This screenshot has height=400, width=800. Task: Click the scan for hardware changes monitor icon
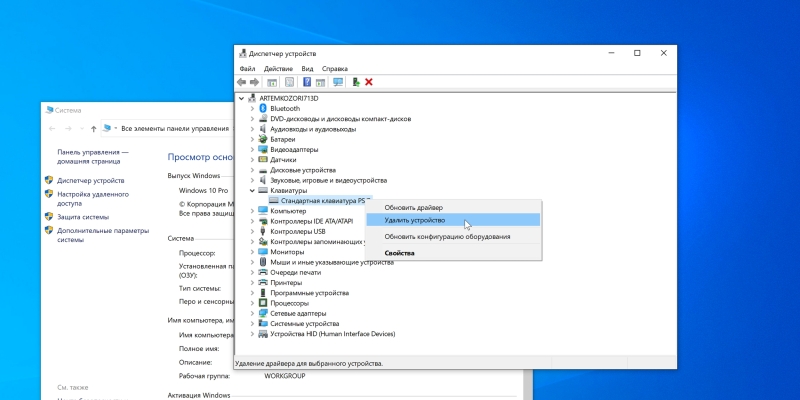click(338, 82)
